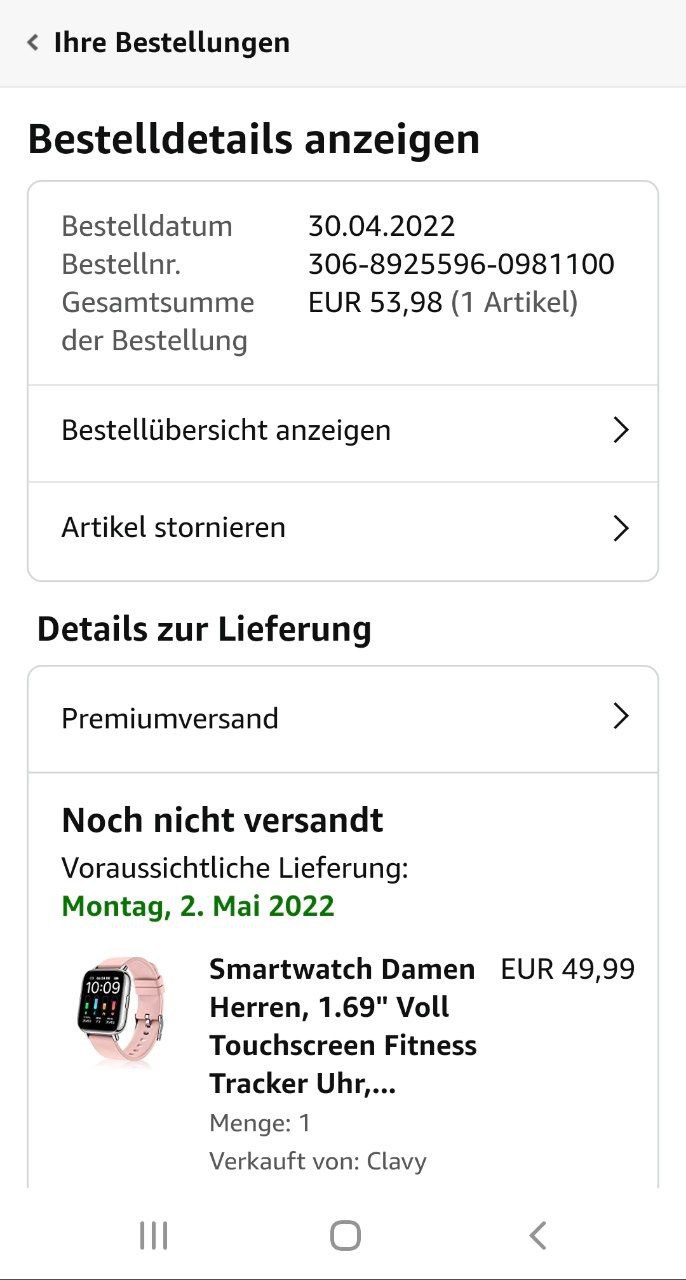Select order number 306-8925596-0981100
The image size is (686, 1280).
pyautogui.click(x=461, y=264)
